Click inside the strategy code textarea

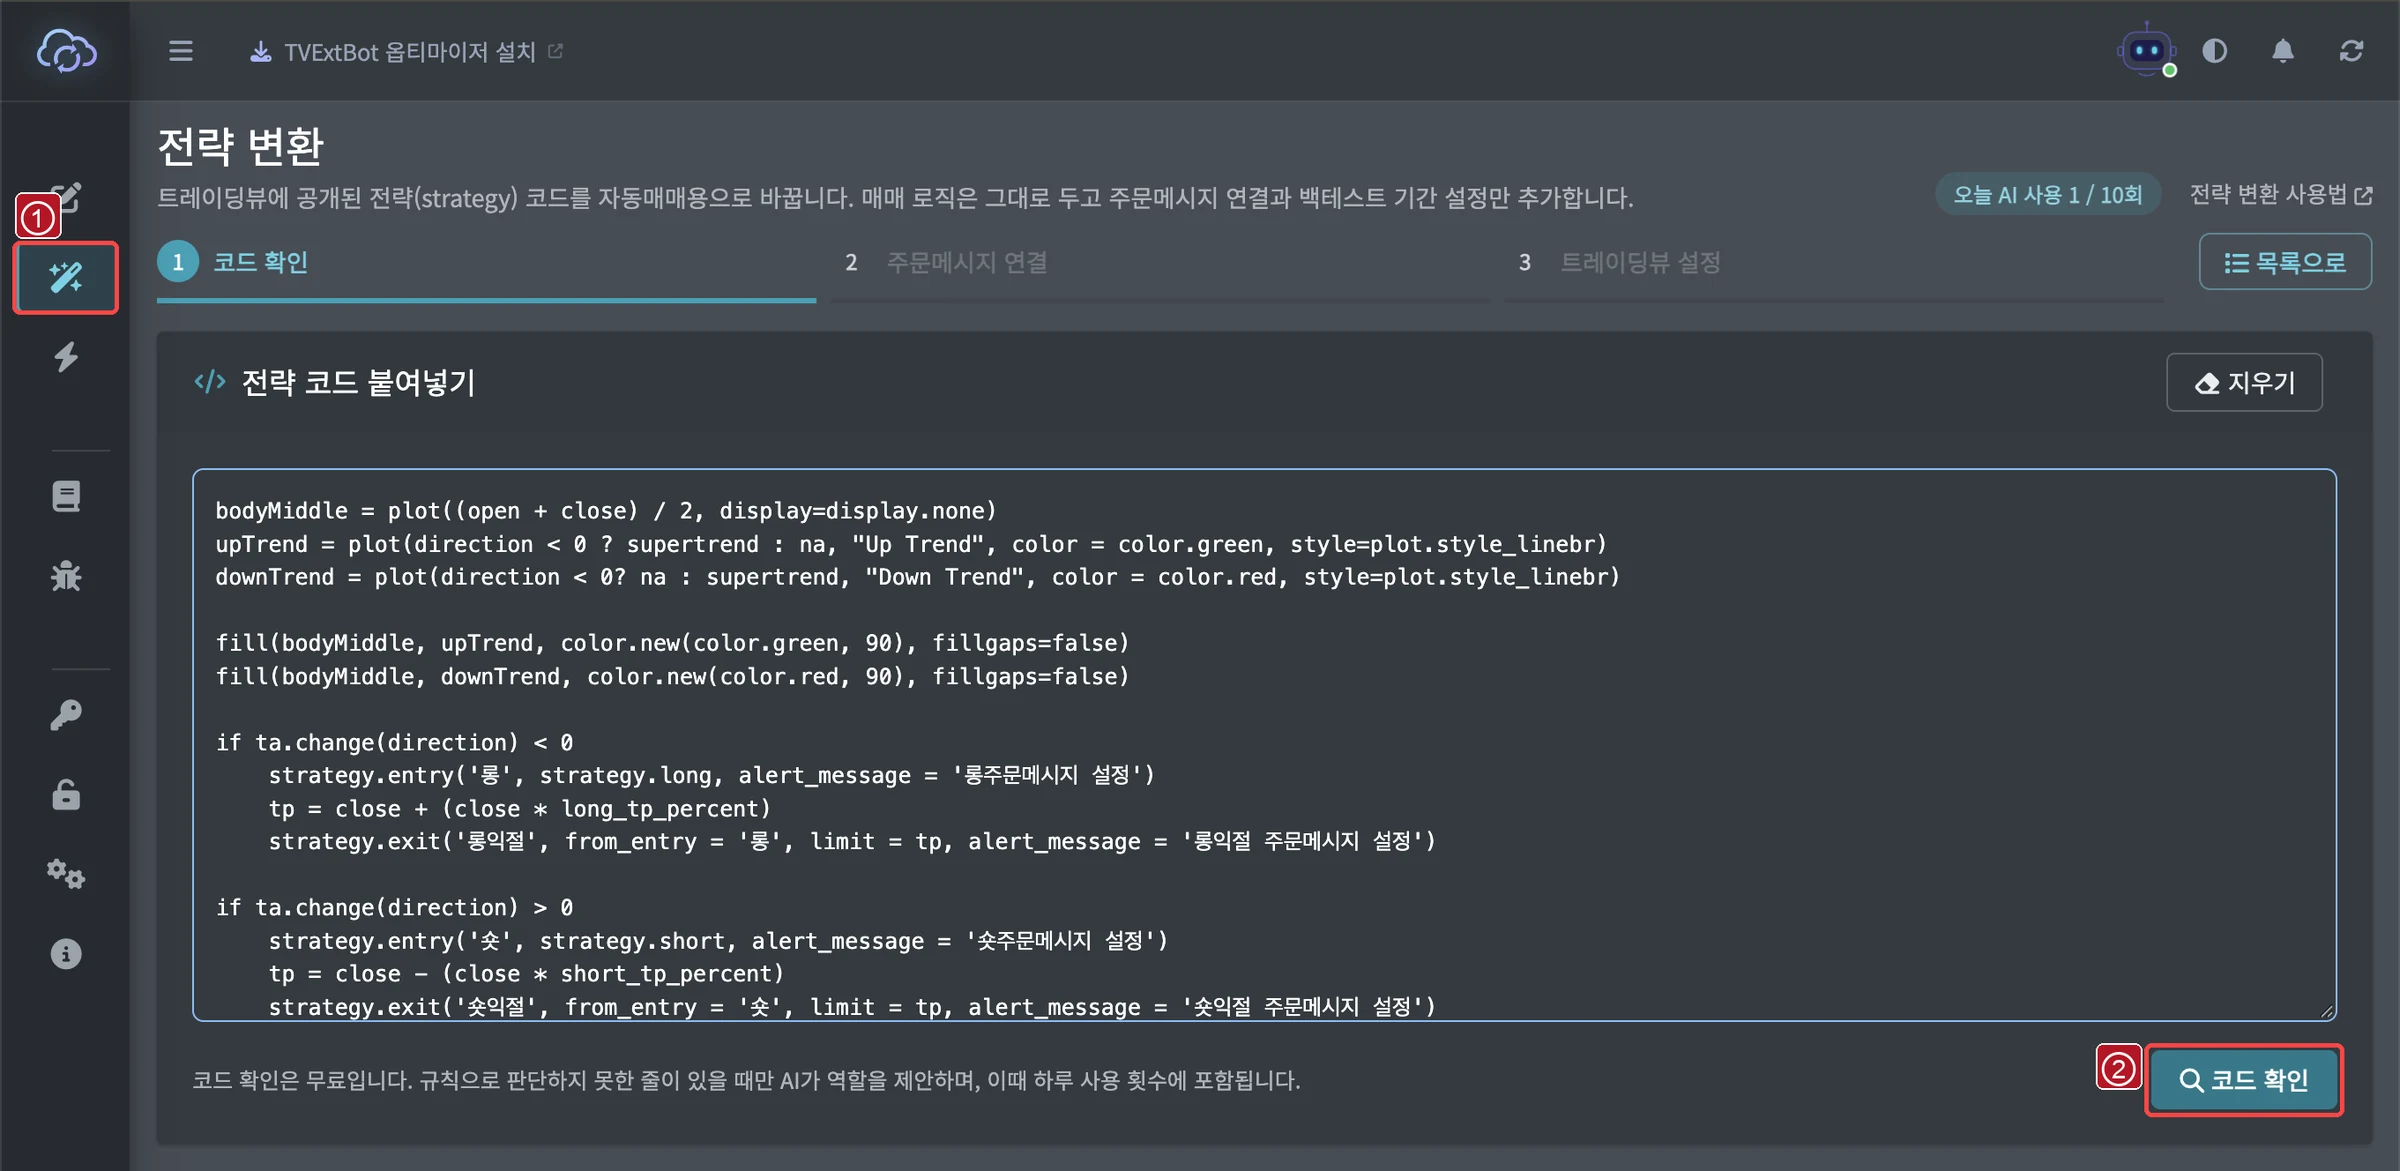pos(1264,745)
